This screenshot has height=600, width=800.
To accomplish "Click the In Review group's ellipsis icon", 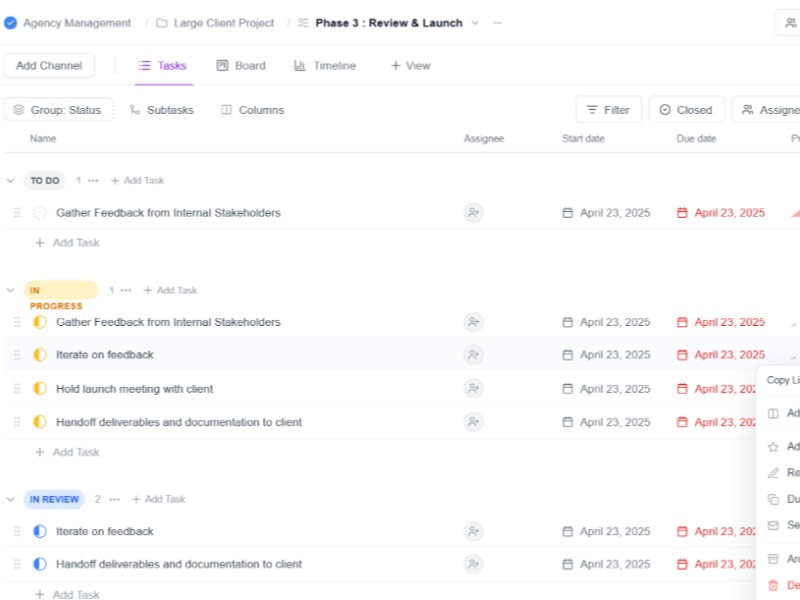I will click(114, 499).
